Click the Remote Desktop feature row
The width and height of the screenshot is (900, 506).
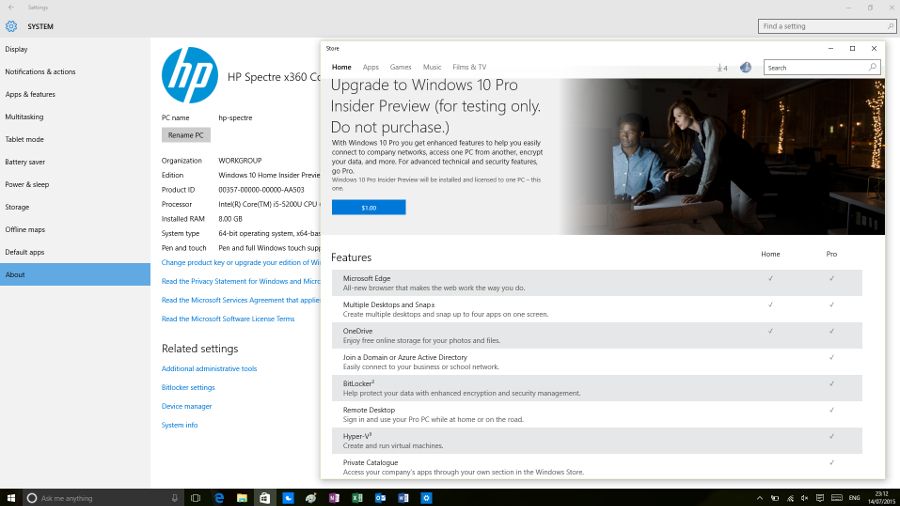(597, 414)
